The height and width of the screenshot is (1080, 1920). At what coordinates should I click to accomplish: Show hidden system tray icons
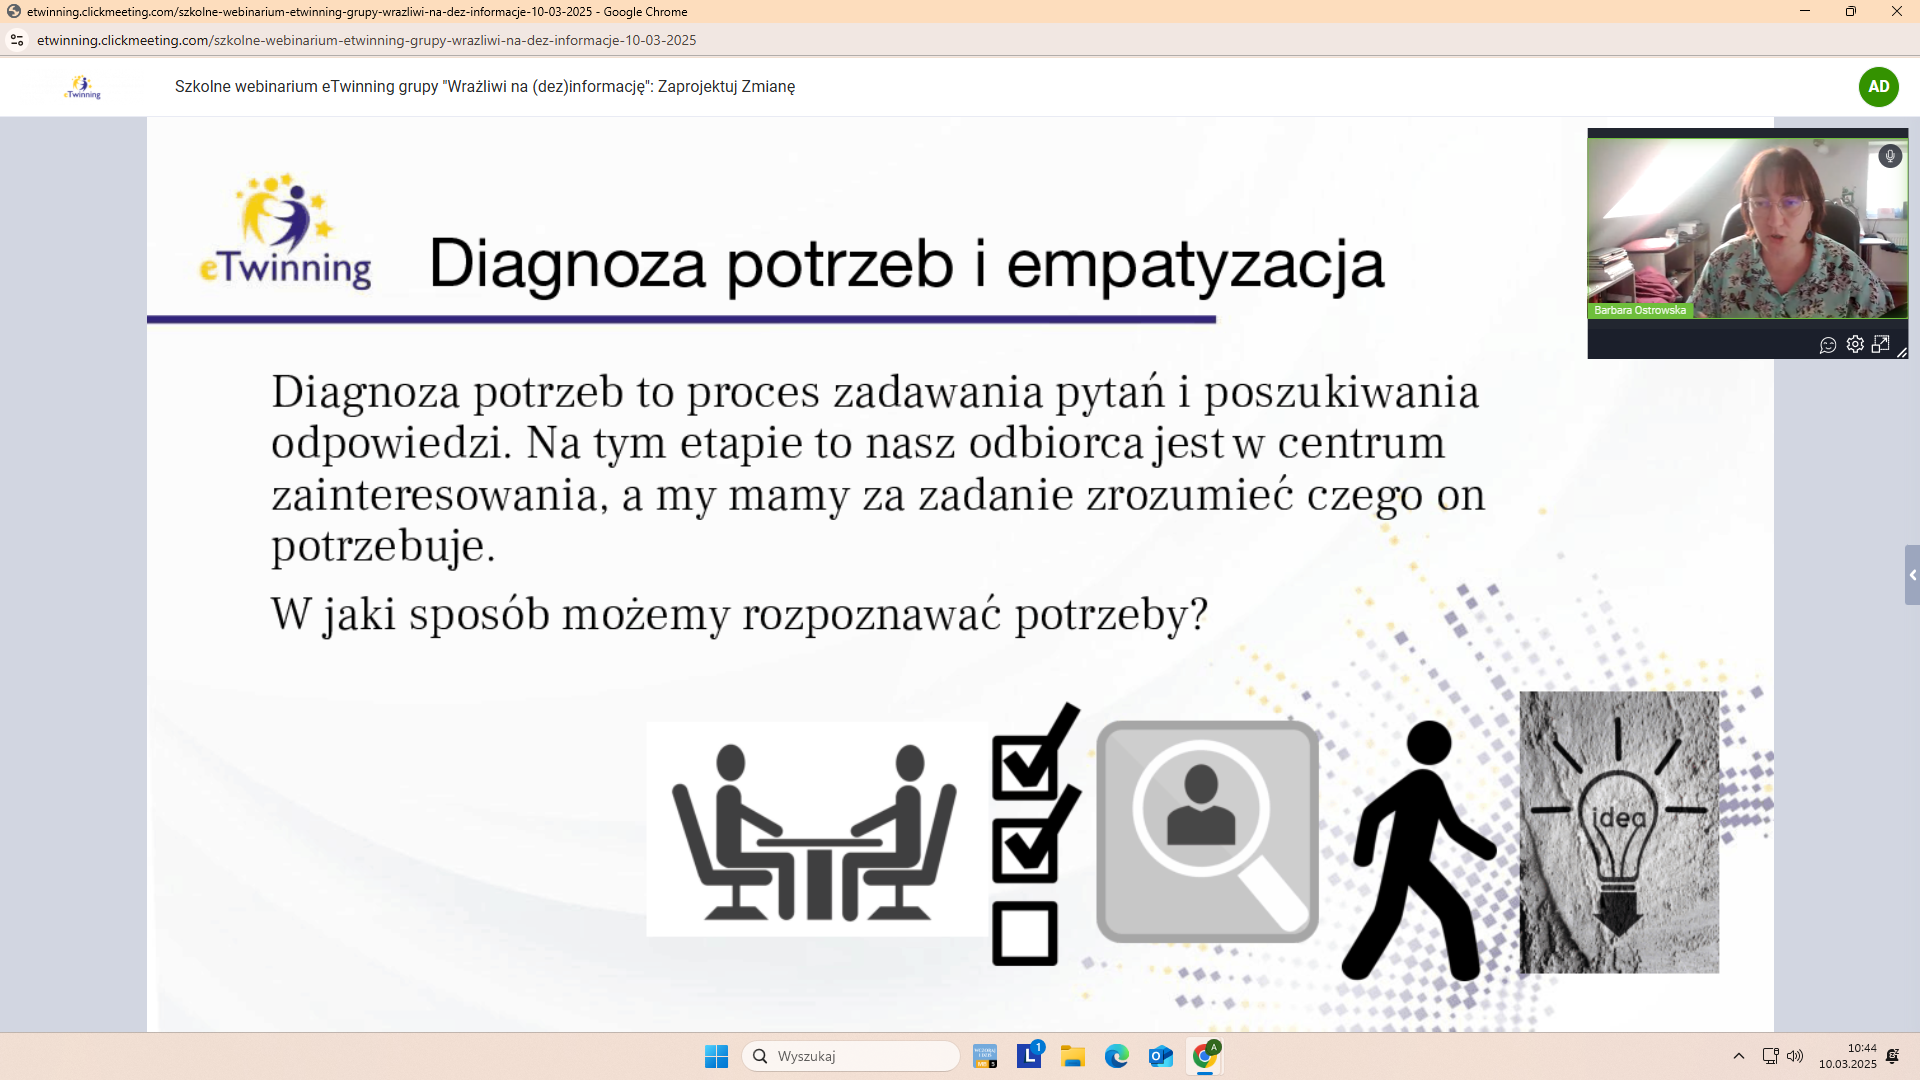[1739, 1056]
